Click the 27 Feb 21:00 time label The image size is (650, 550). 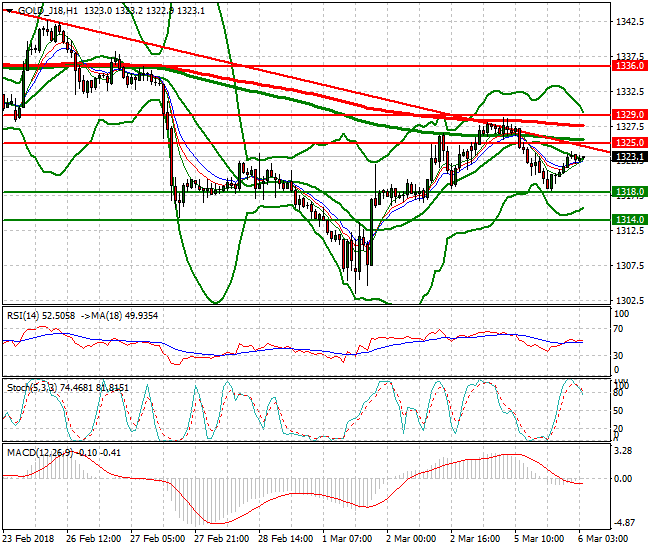(x=222, y=539)
